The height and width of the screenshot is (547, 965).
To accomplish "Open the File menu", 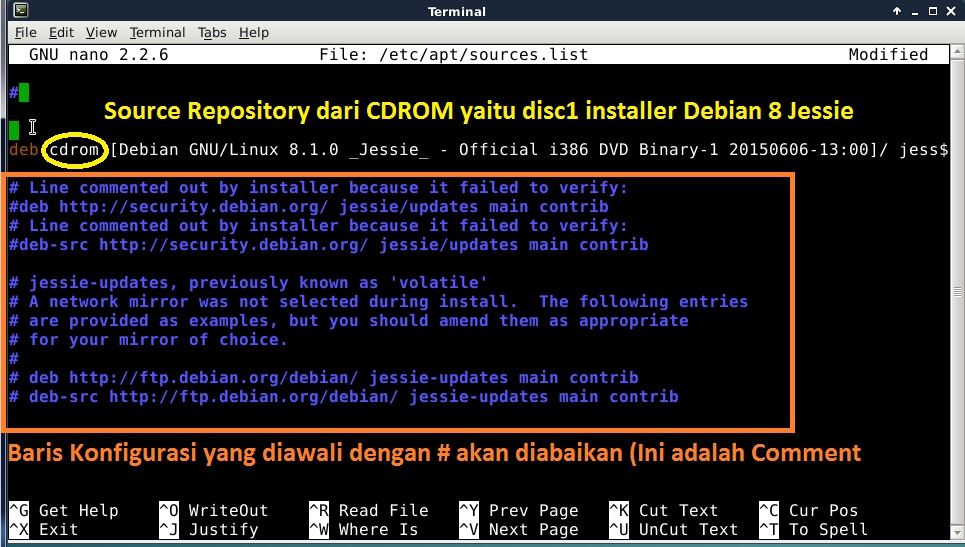I will click(26, 33).
